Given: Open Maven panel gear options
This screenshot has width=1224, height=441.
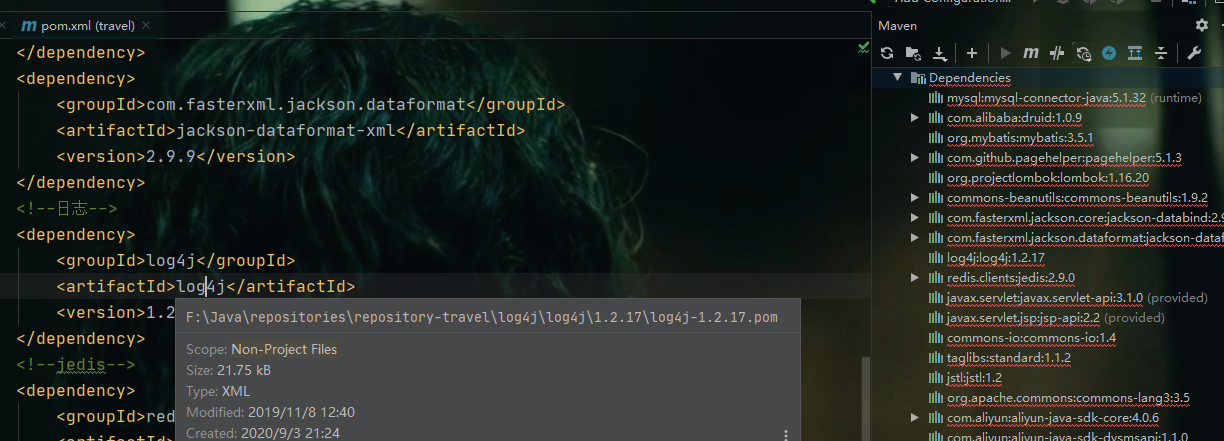Looking at the screenshot, I should (1202, 25).
